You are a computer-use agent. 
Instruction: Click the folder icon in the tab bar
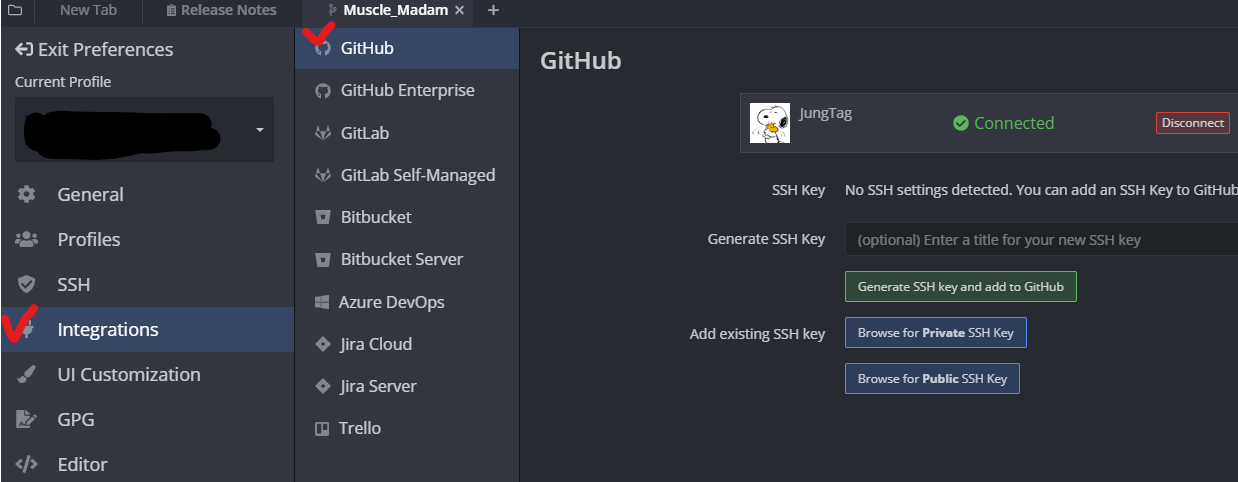point(15,11)
